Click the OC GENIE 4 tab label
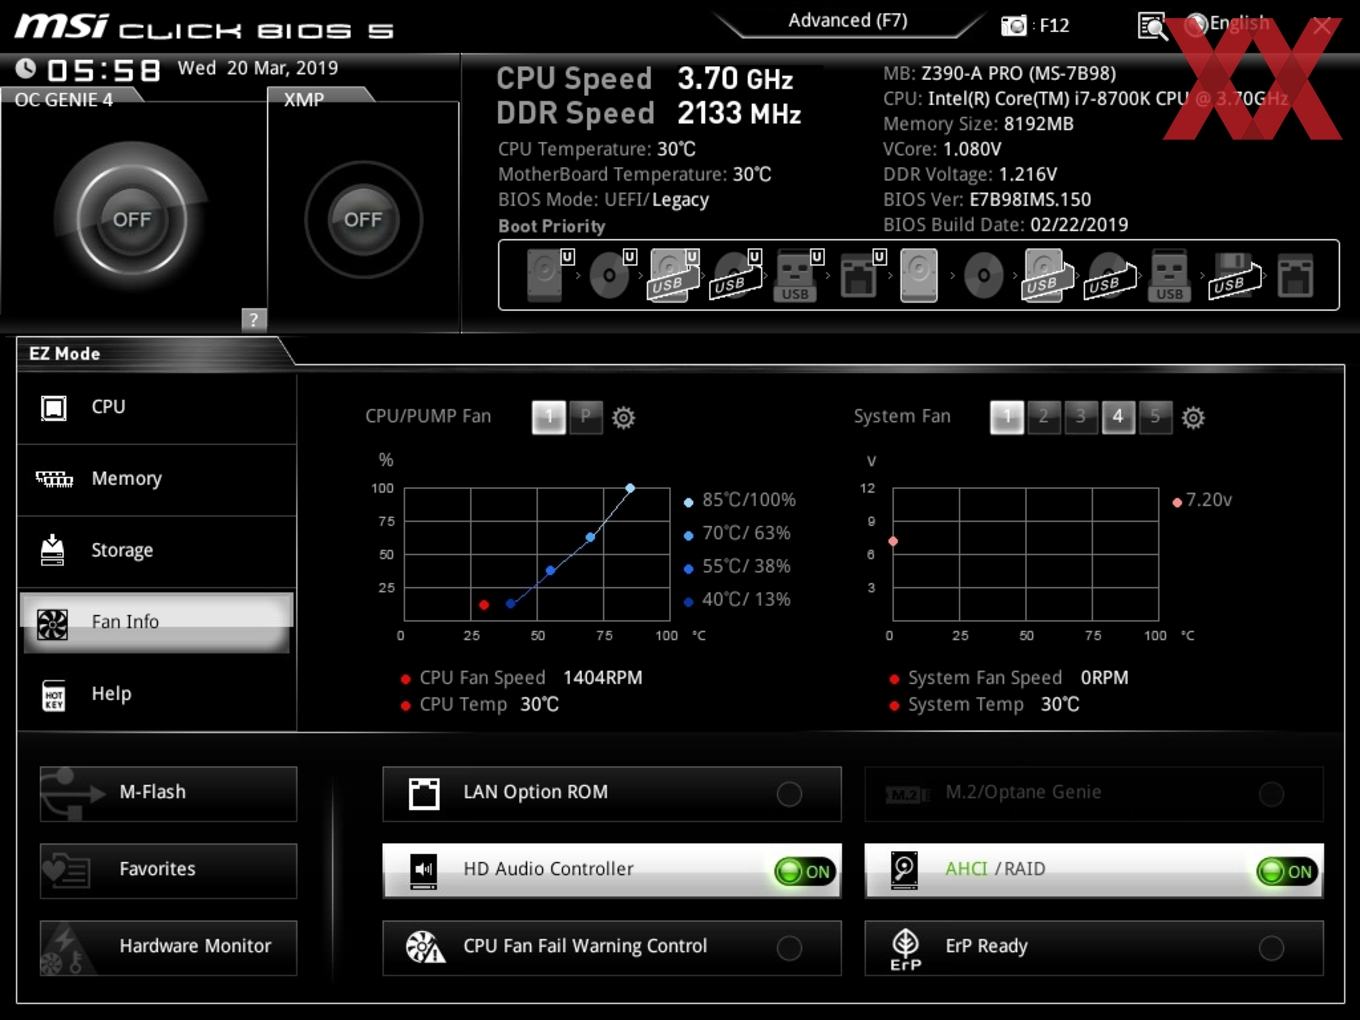Screen dimensions: 1360x1020 coord(64,99)
